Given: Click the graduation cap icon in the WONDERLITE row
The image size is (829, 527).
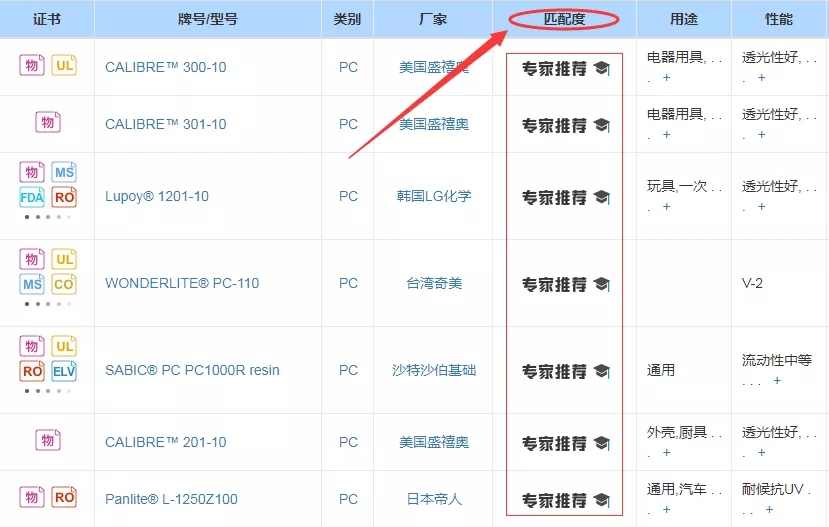Looking at the screenshot, I should pos(601,284).
